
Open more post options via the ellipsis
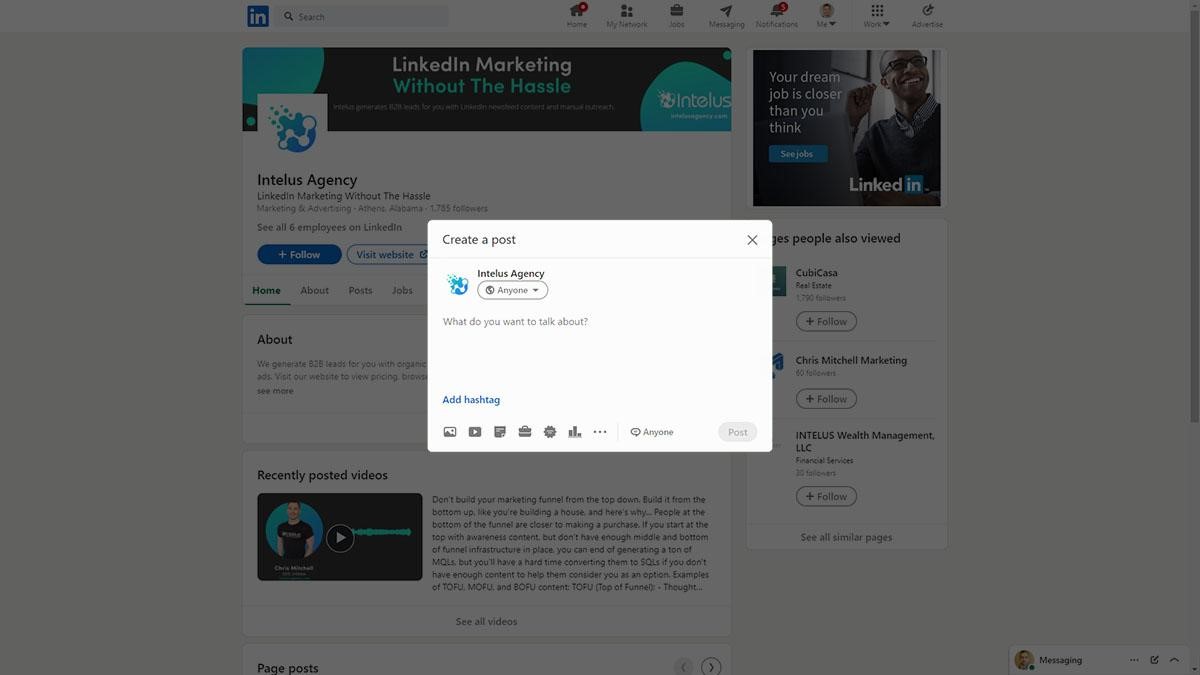click(599, 431)
